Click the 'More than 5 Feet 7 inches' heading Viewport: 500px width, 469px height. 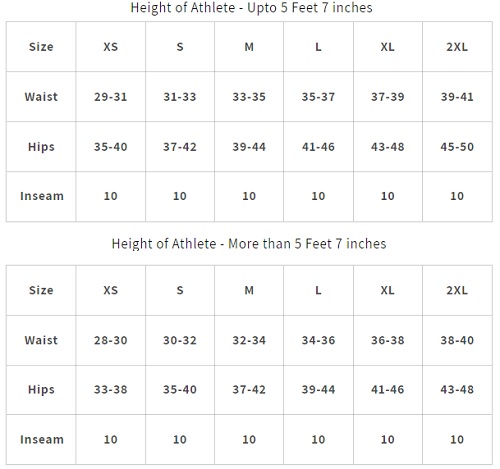249,244
